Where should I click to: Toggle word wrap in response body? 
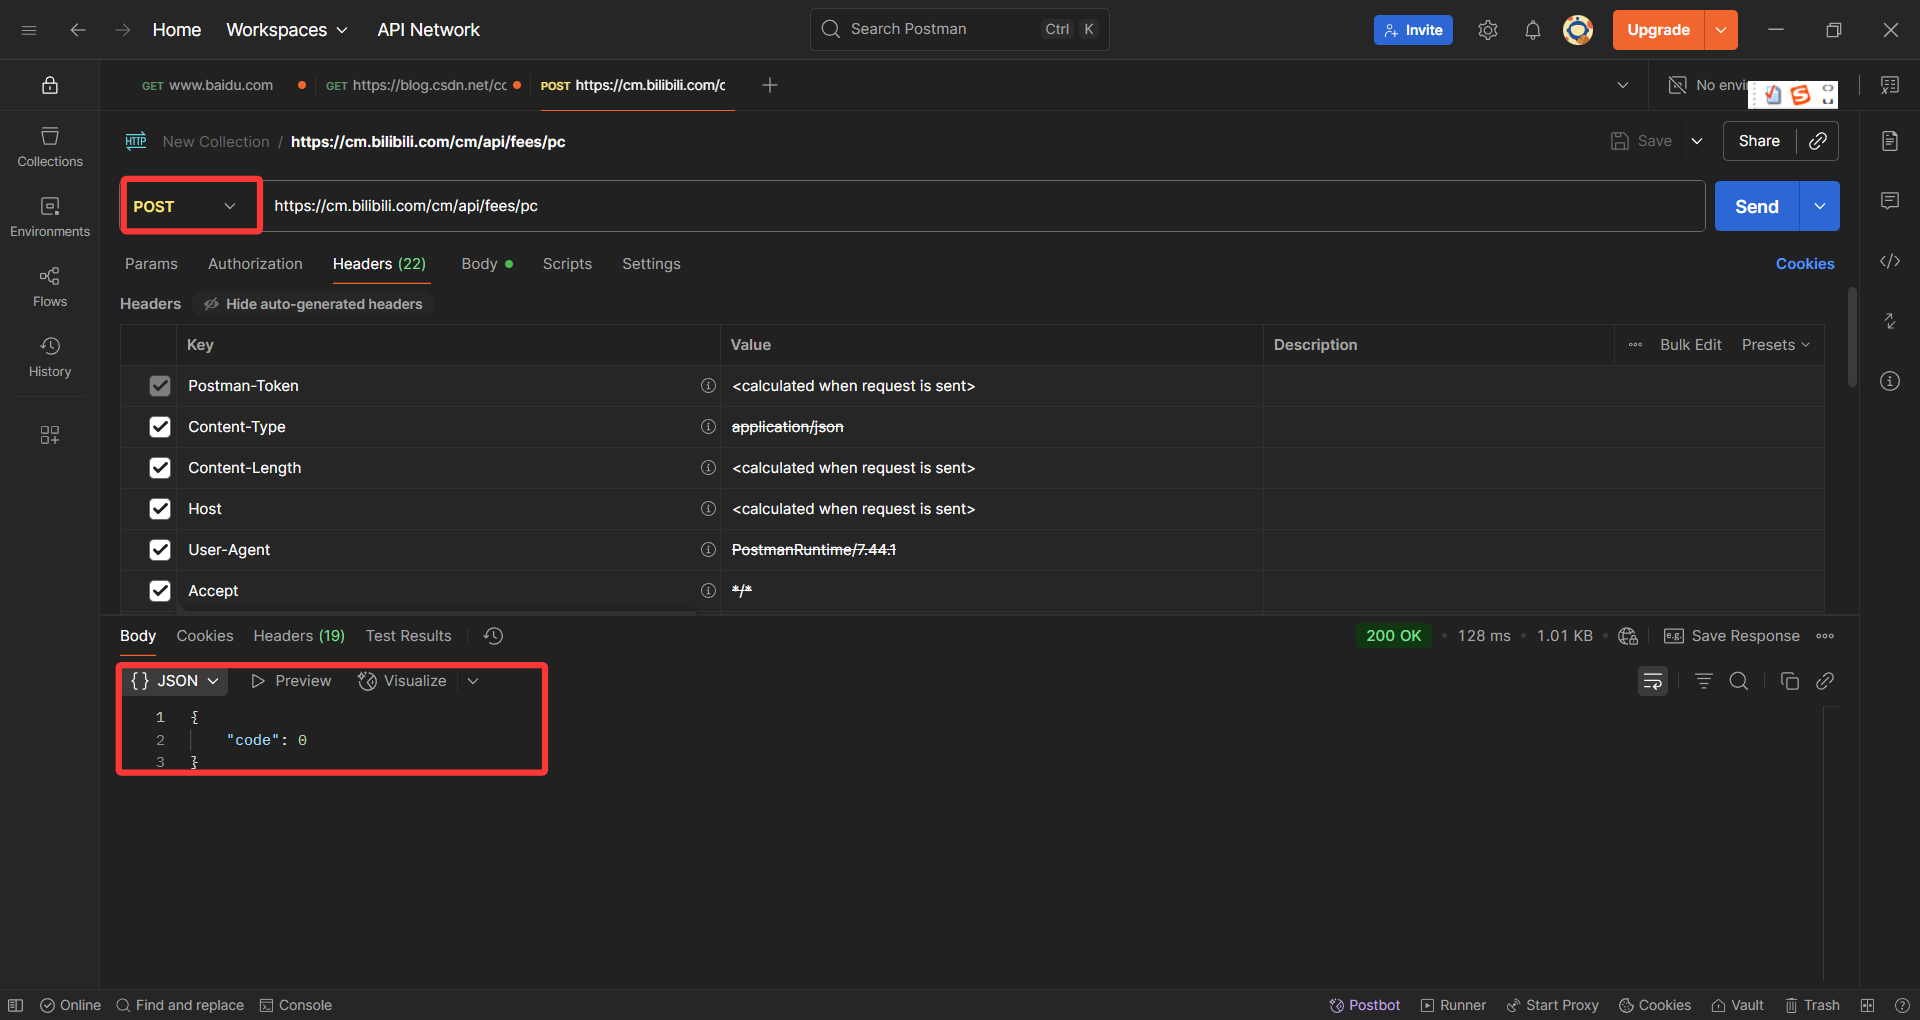click(x=1653, y=681)
